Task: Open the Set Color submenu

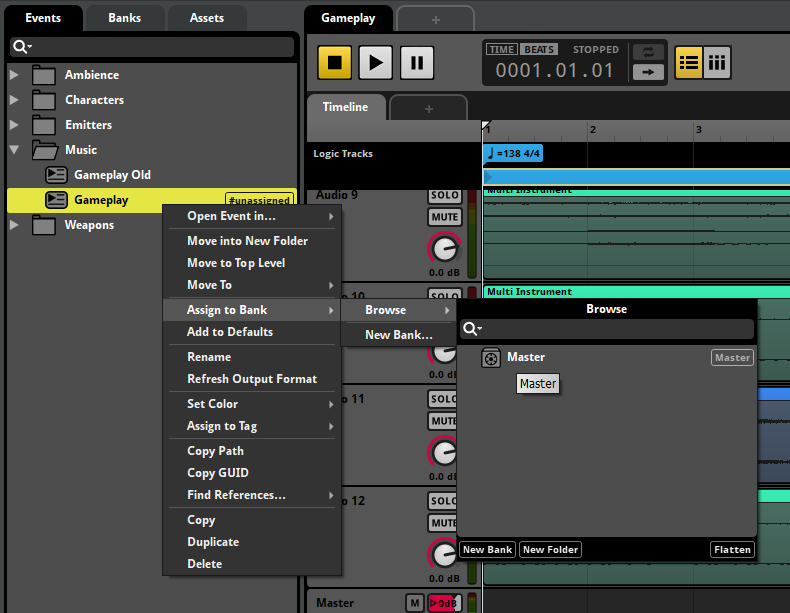Action: click(x=252, y=404)
